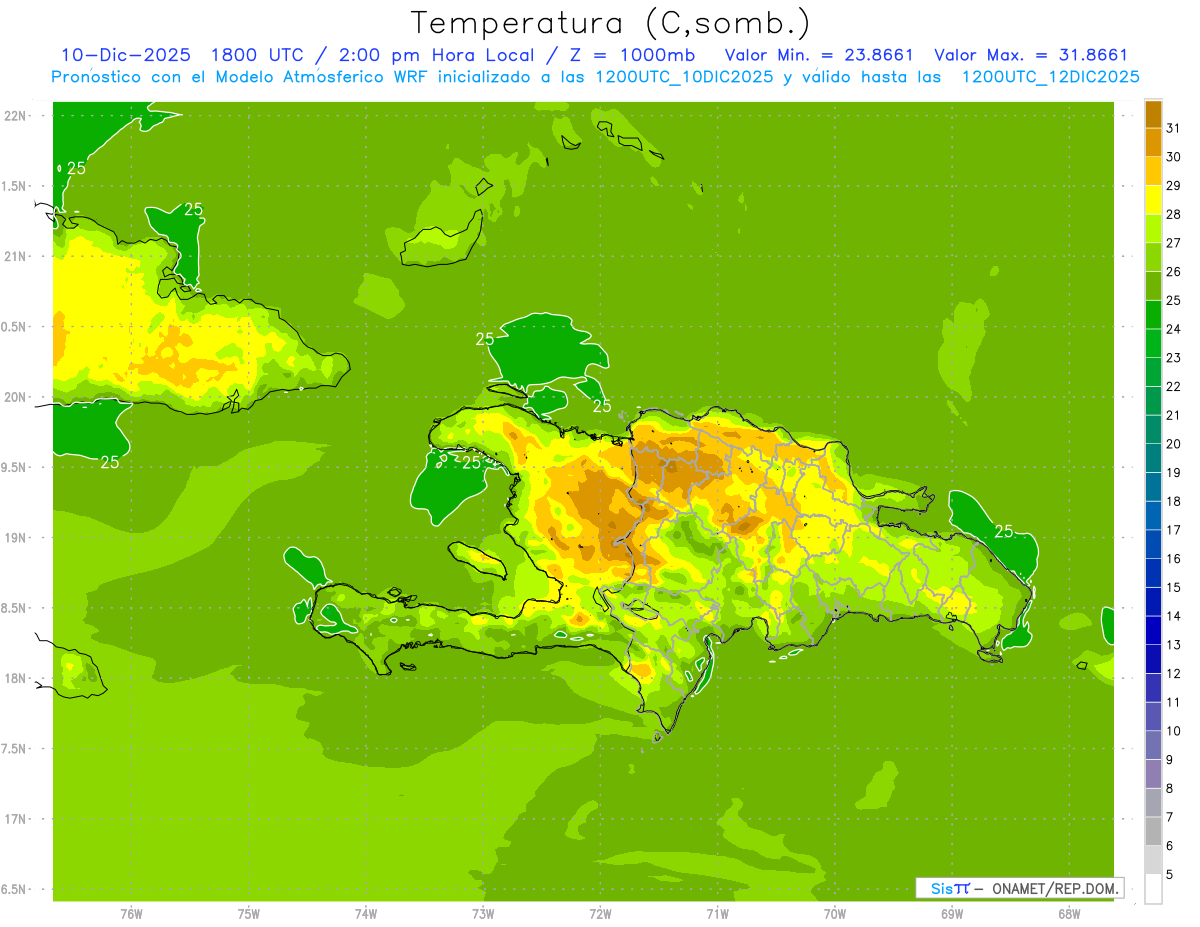Click the '19N' latitude axis label
Viewport: 1200px width, 927px height.
[16, 538]
